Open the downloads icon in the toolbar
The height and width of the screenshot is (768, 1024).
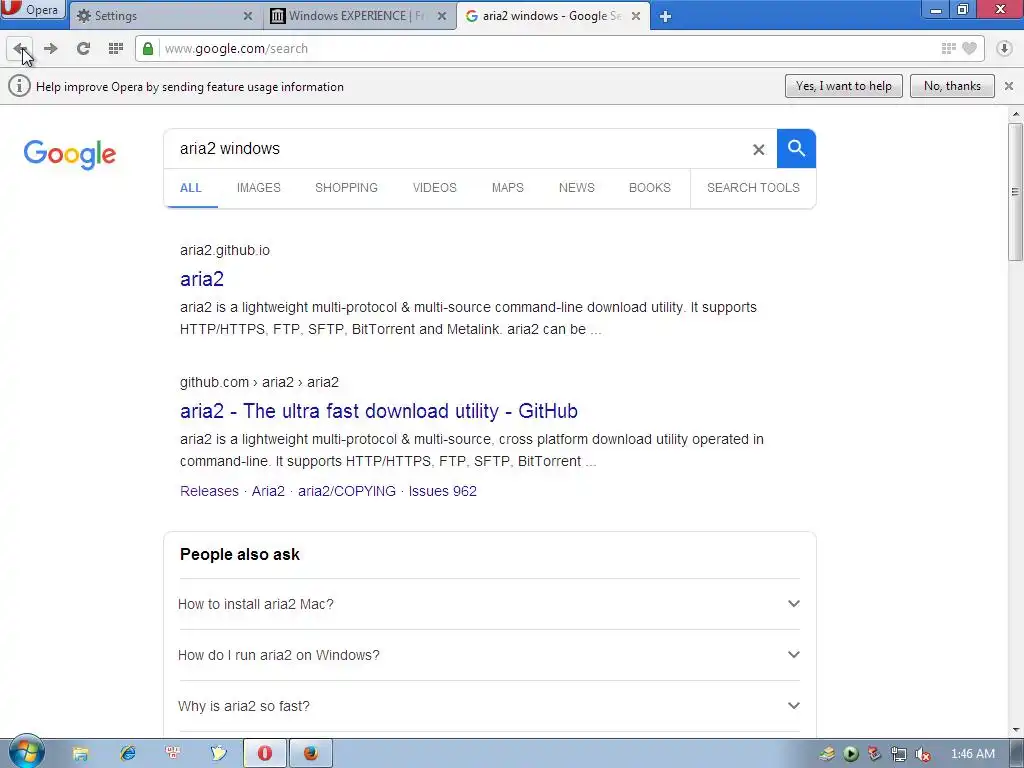click(1004, 48)
